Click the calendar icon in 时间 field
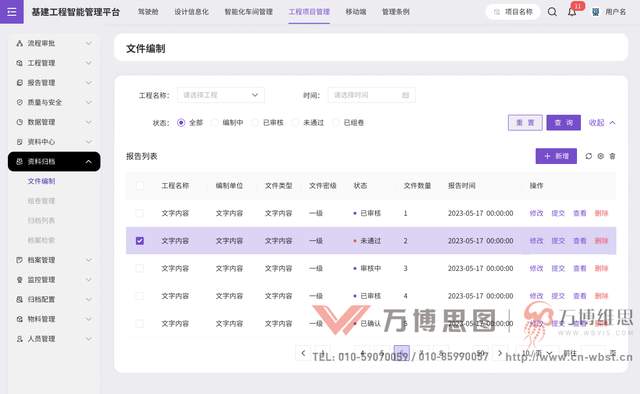Image resolution: width=640 pixels, height=394 pixels. [405, 95]
